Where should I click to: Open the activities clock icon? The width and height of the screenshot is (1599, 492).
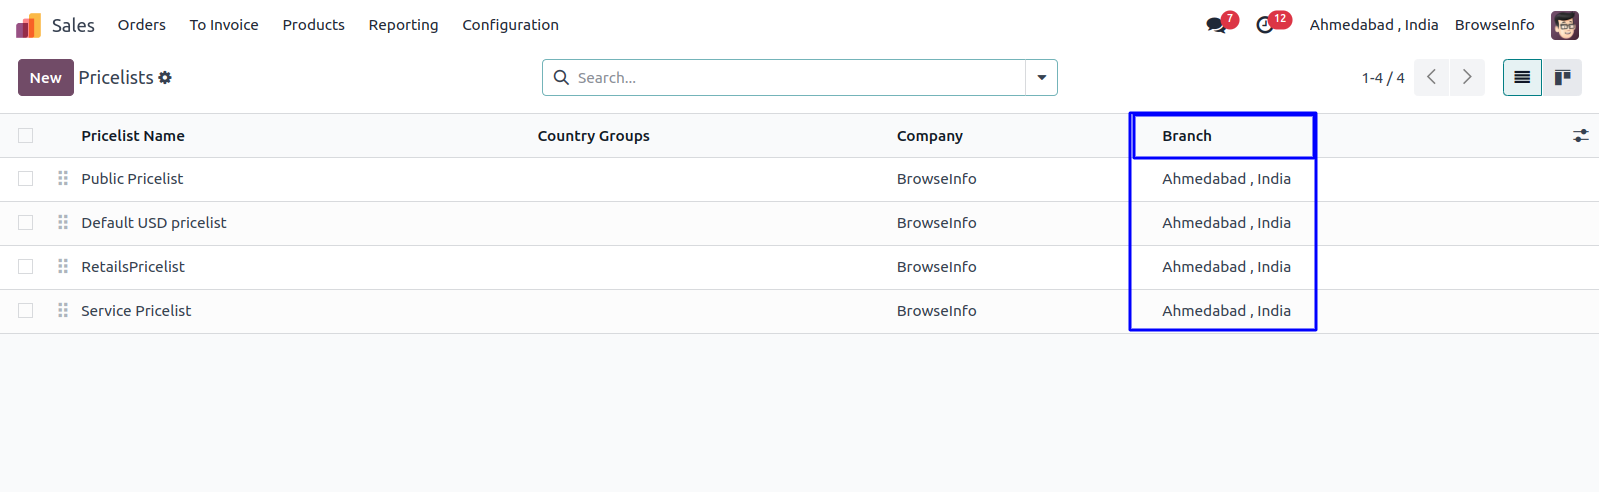pyautogui.click(x=1265, y=25)
